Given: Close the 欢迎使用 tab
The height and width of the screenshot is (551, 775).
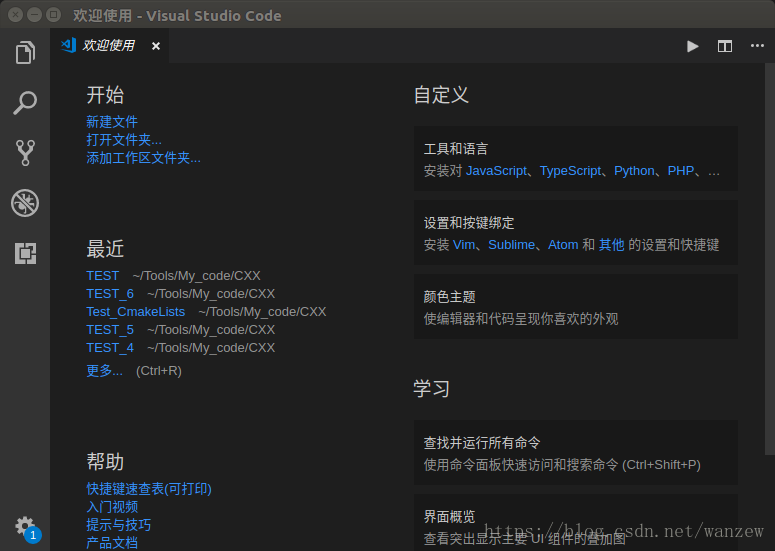Looking at the screenshot, I should coord(156,46).
